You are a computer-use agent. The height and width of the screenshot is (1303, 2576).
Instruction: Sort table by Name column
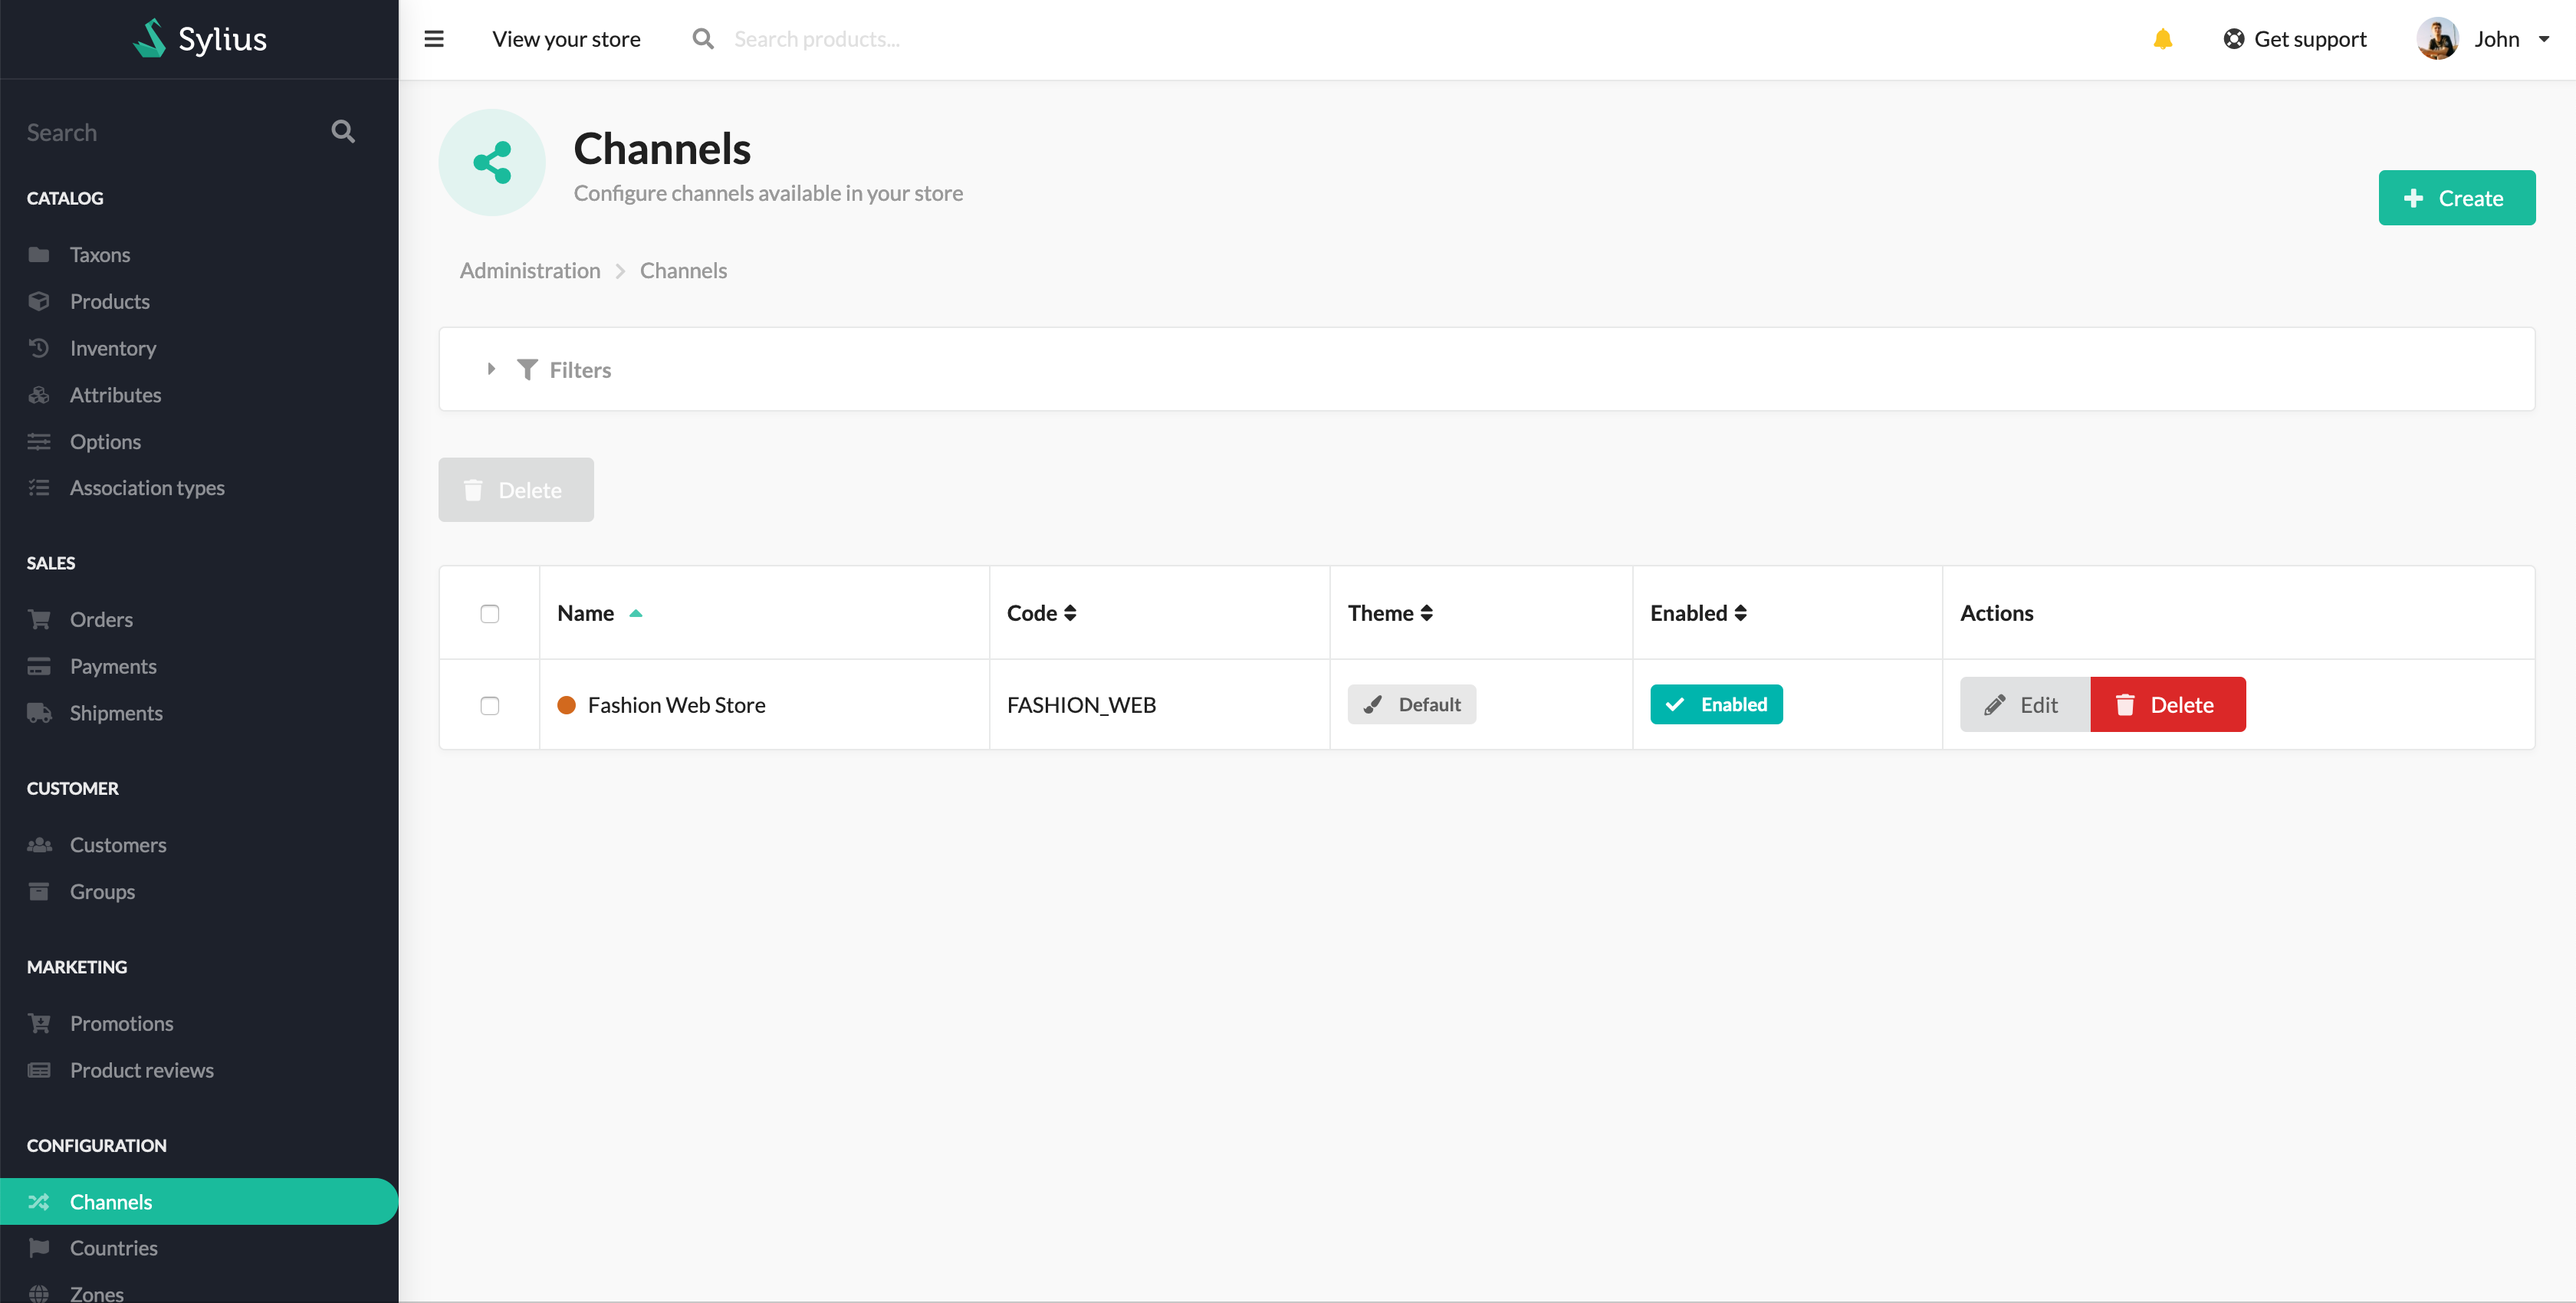tap(599, 613)
